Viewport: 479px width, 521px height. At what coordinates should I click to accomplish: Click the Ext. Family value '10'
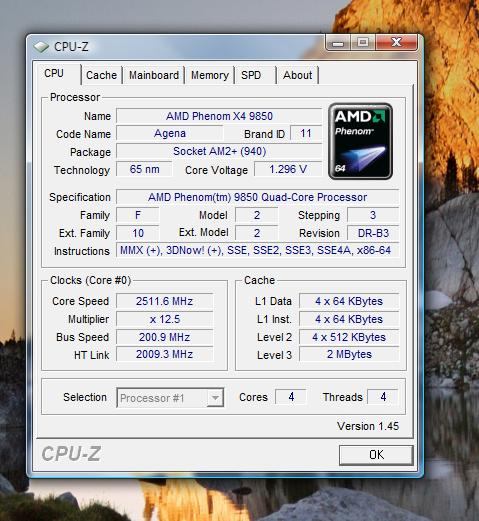(x=138, y=233)
